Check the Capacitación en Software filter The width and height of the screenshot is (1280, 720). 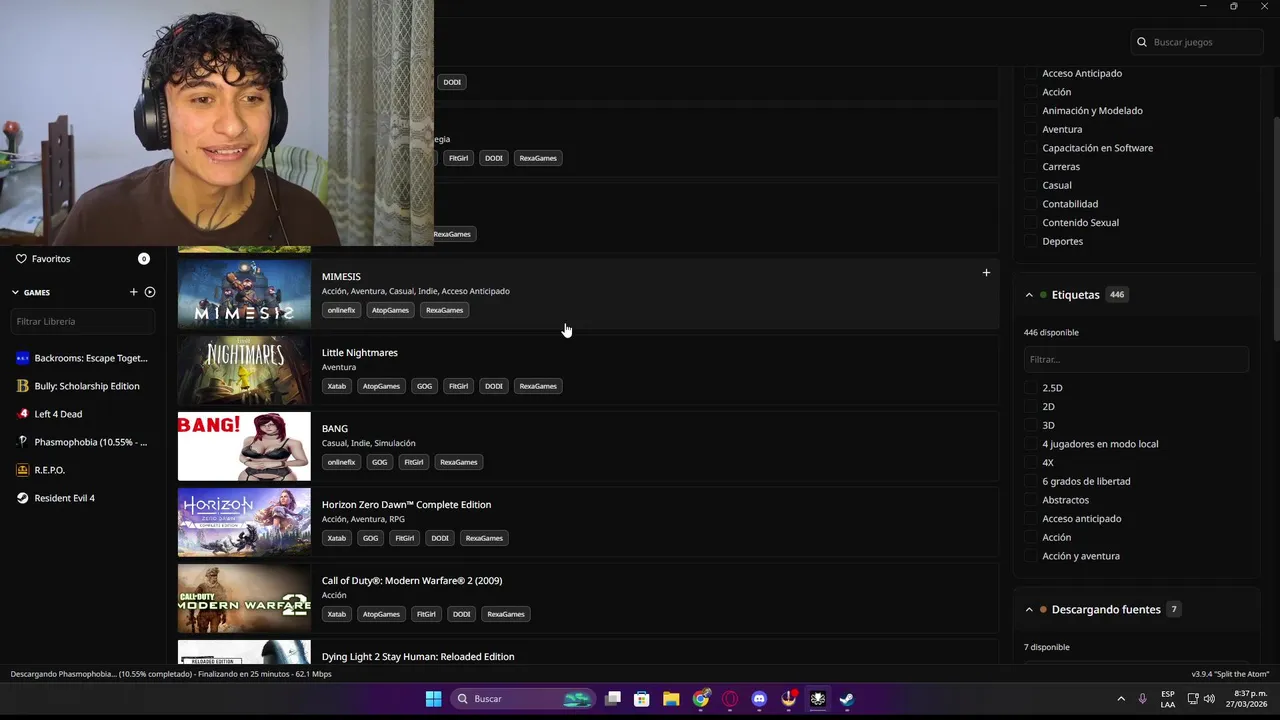1030,148
